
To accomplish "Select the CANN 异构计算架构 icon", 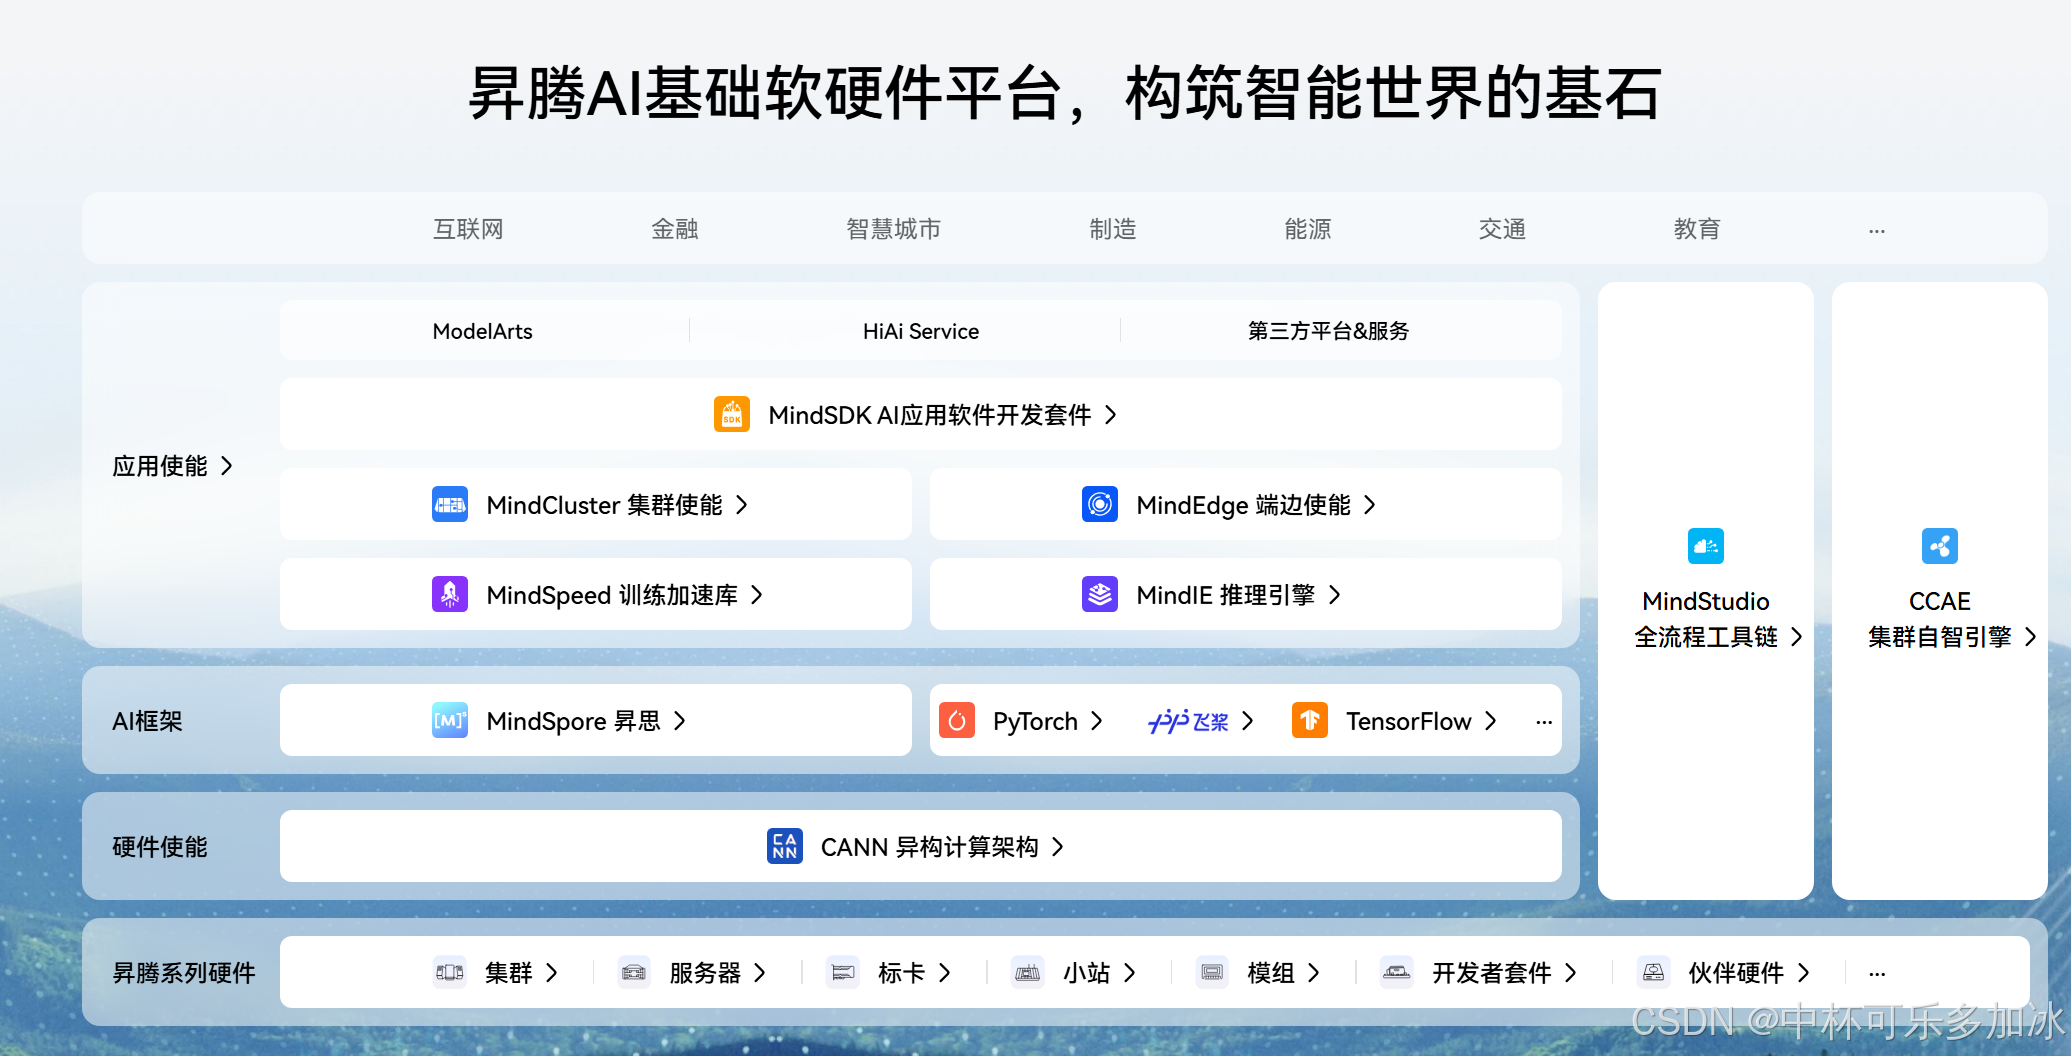I will click(785, 846).
